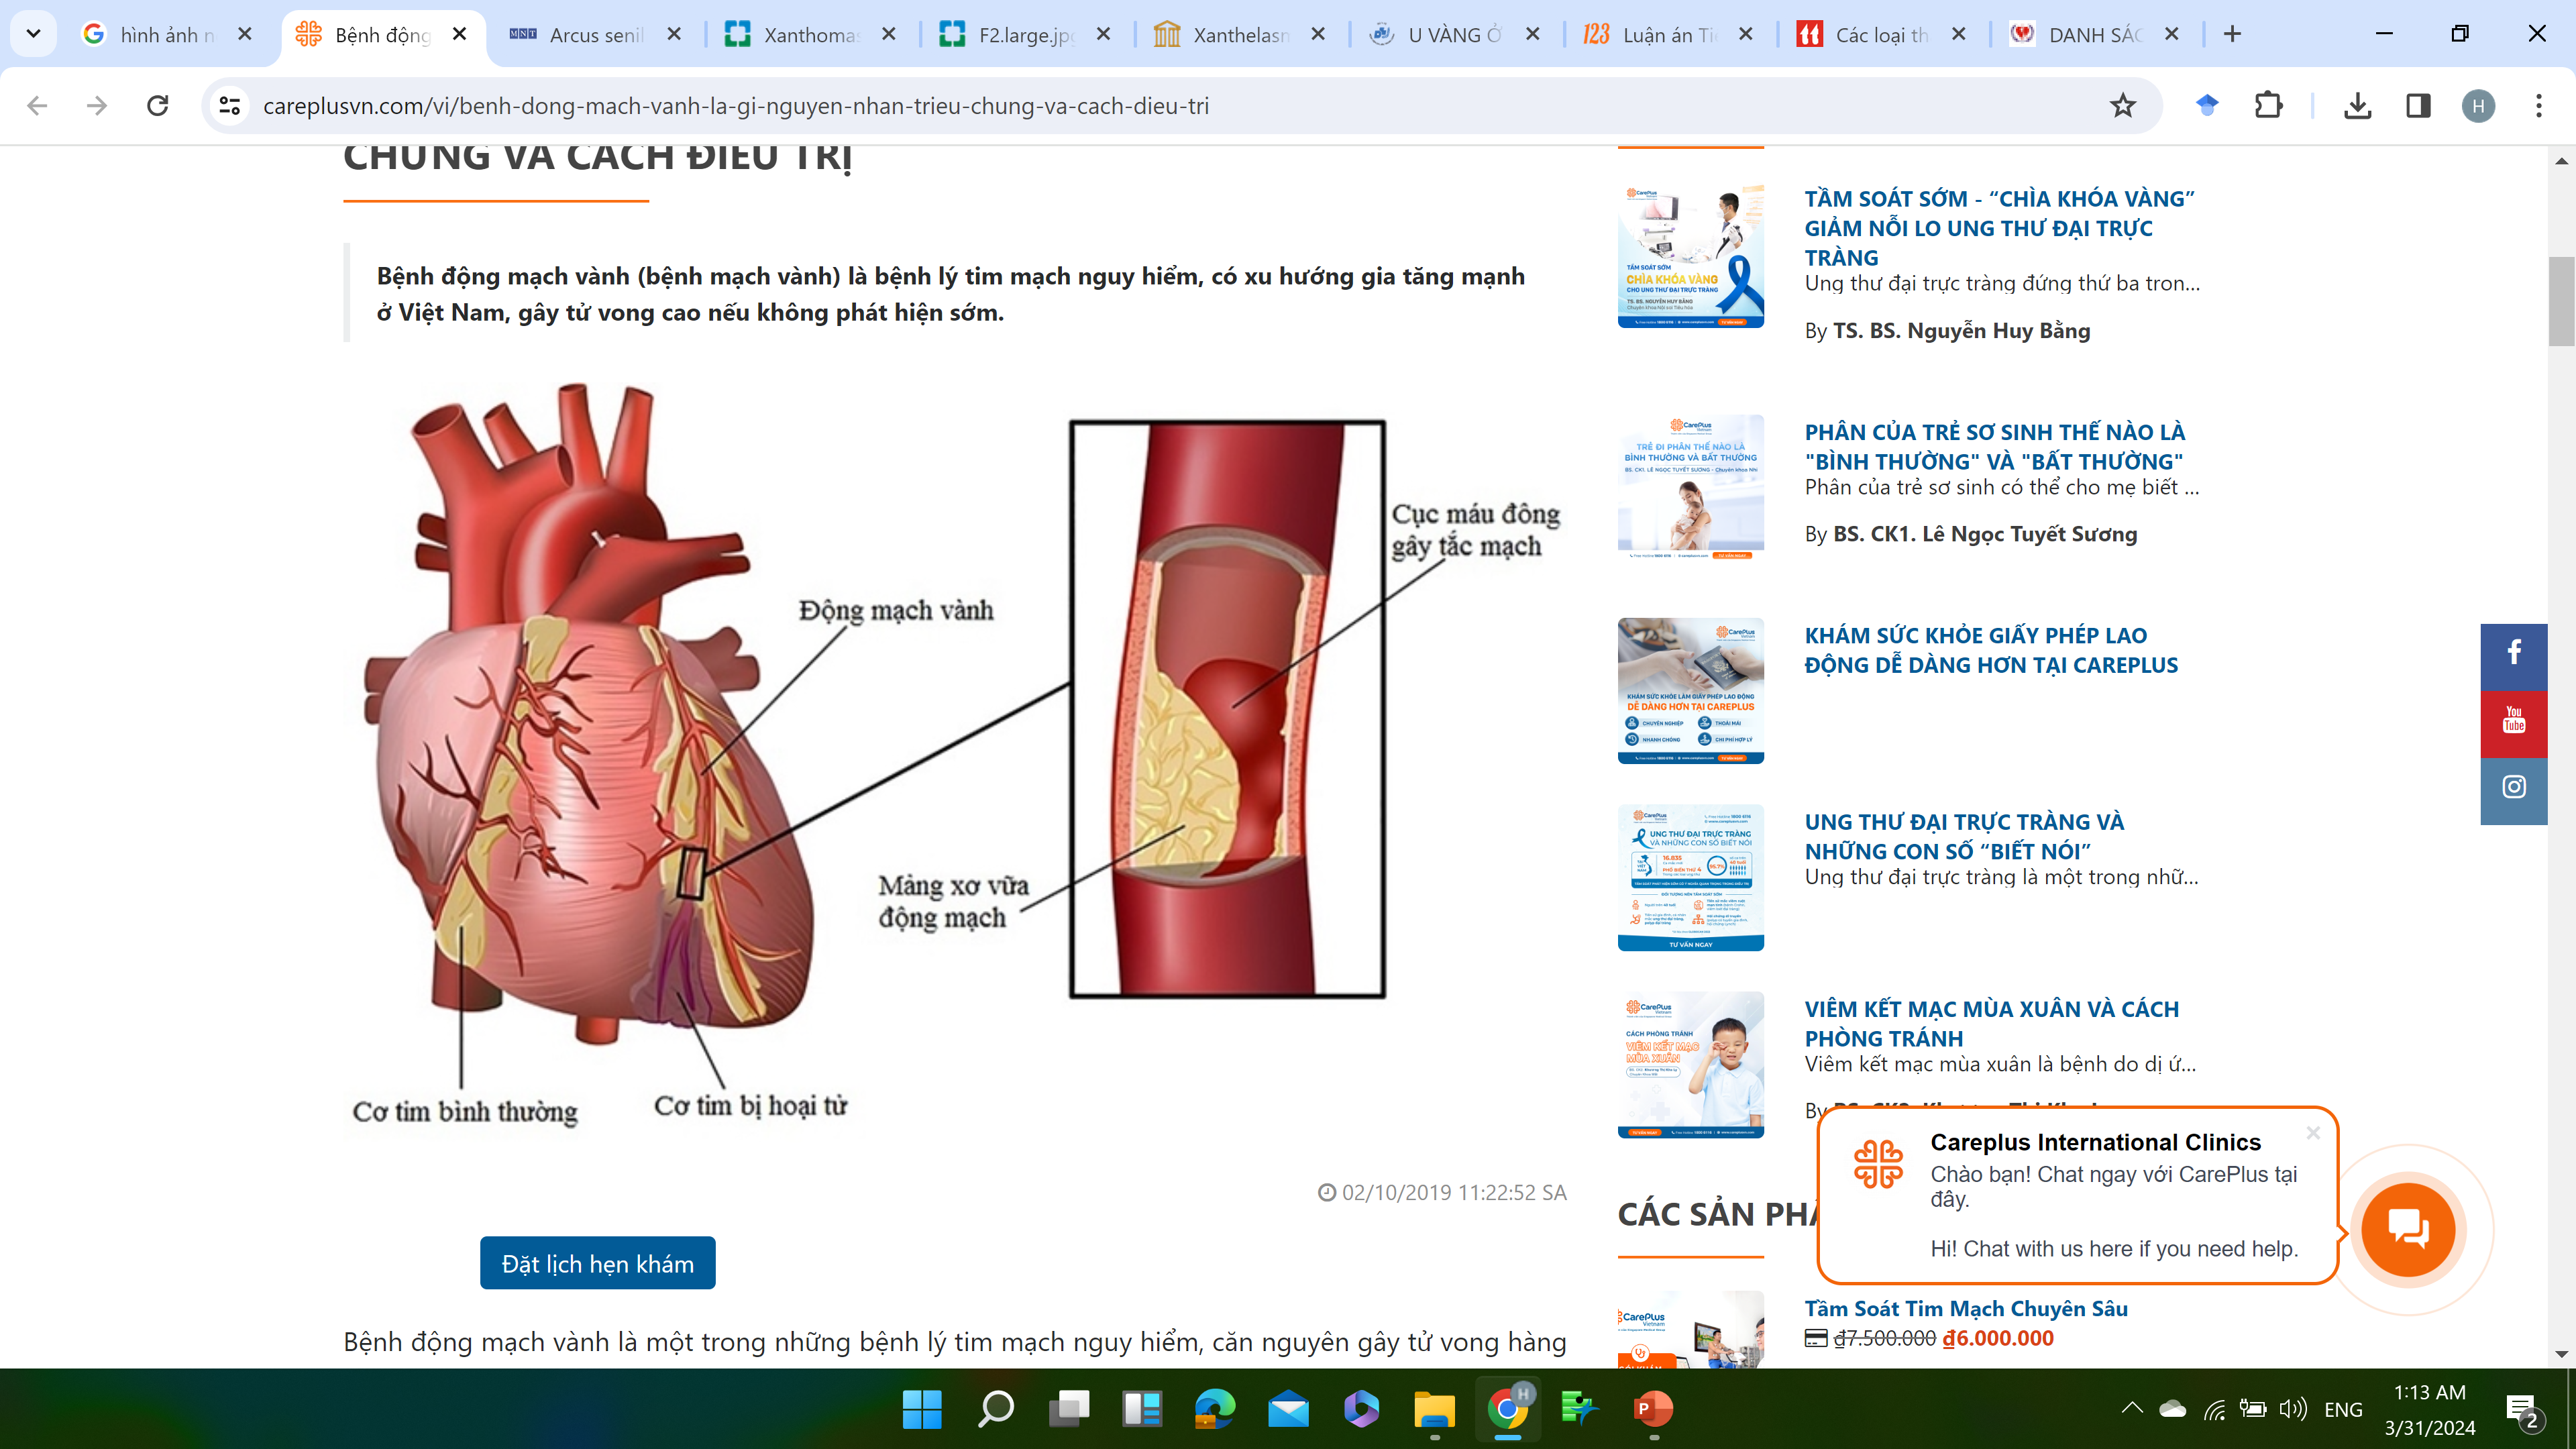Switch to the 'Arcus senil' tab

[x=596, y=34]
